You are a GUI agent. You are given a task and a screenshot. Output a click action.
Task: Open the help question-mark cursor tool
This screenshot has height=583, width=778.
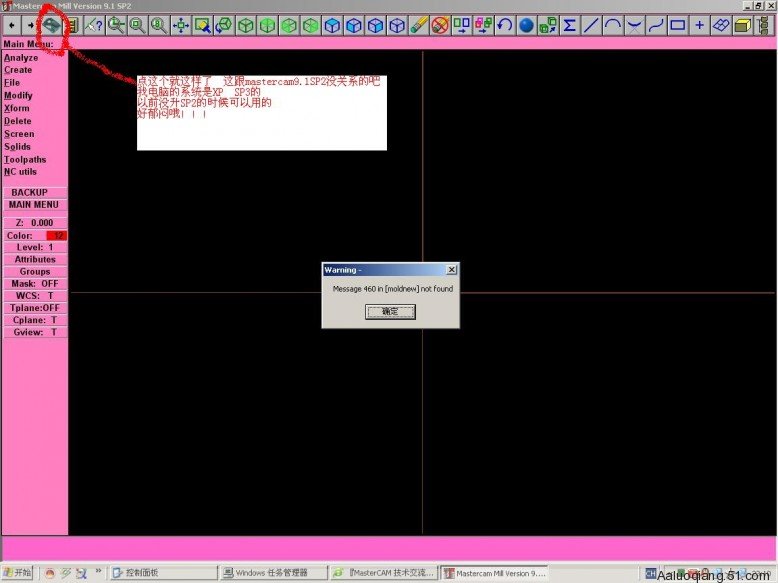coord(94,25)
